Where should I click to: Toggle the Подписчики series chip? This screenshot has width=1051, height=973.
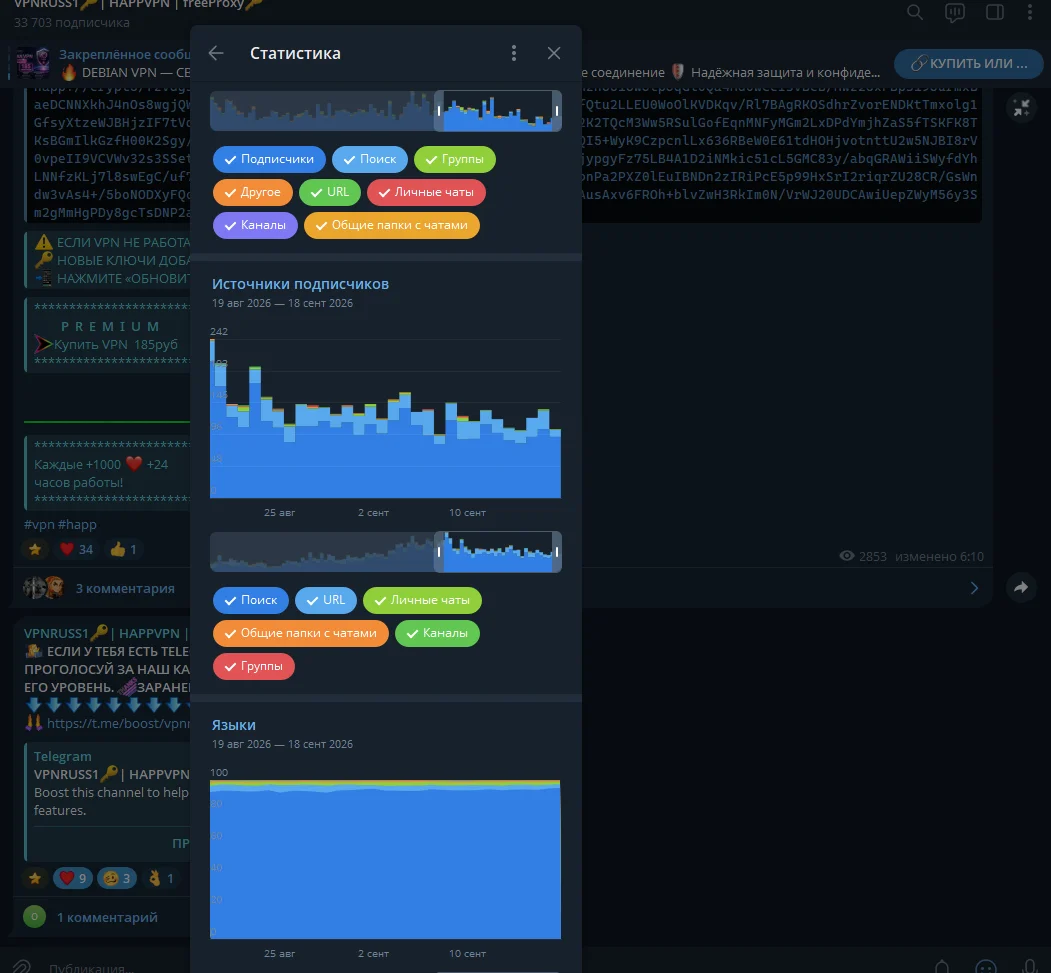click(x=269, y=159)
